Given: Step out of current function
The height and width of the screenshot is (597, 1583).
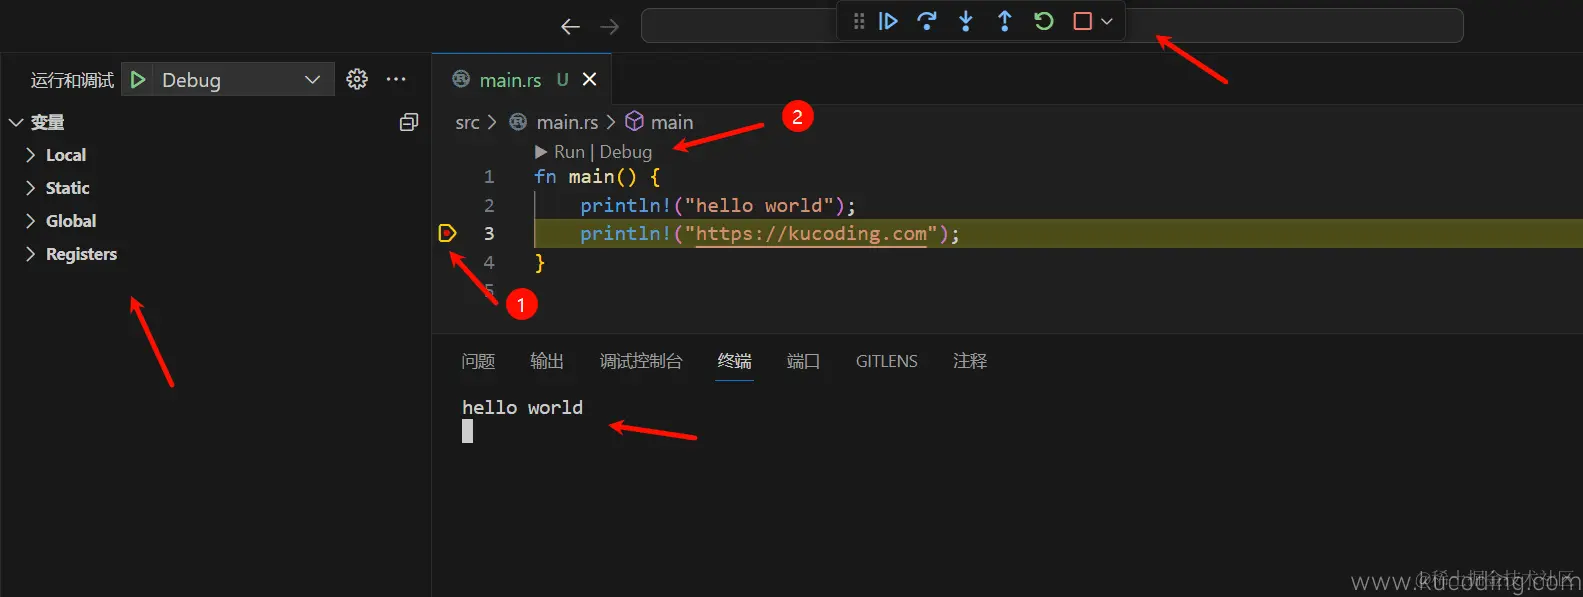Looking at the screenshot, I should pyautogui.click(x=1005, y=21).
